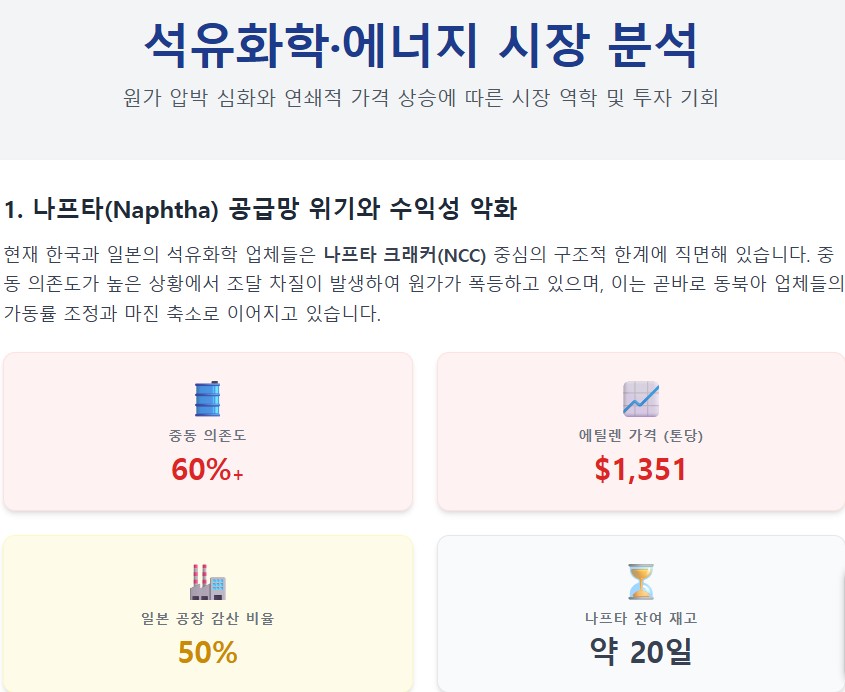Click the factory icon
Screen dimensions: 845x692
(x=207, y=581)
